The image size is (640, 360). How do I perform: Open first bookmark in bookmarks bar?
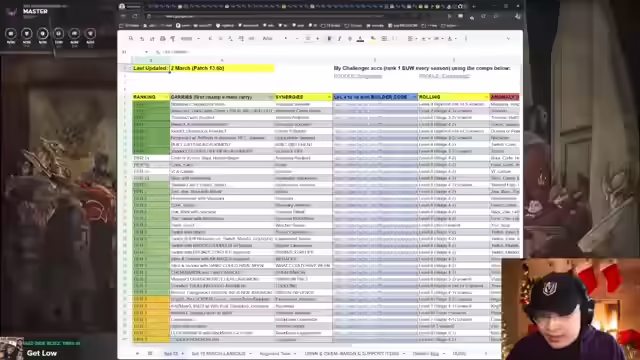pos(129,25)
